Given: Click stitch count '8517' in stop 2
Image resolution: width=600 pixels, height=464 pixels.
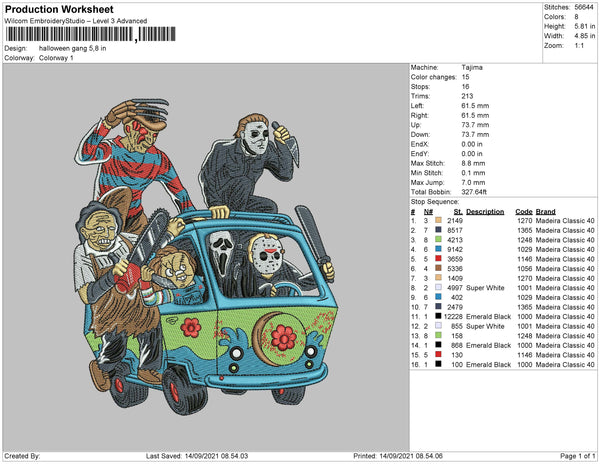Looking at the screenshot, I should click(455, 230).
